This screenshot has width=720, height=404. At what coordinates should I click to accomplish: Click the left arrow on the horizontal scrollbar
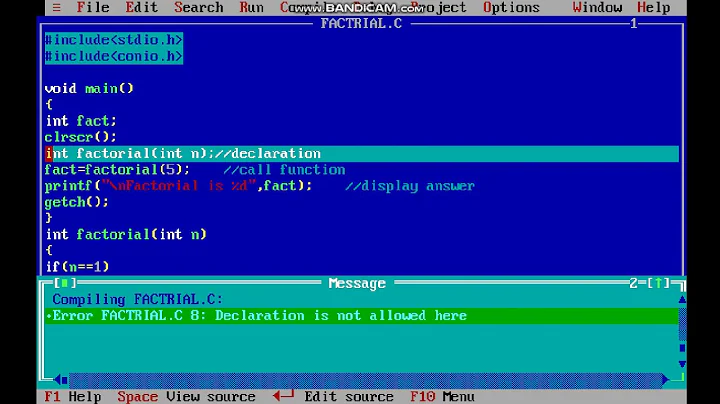coord(60,380)
